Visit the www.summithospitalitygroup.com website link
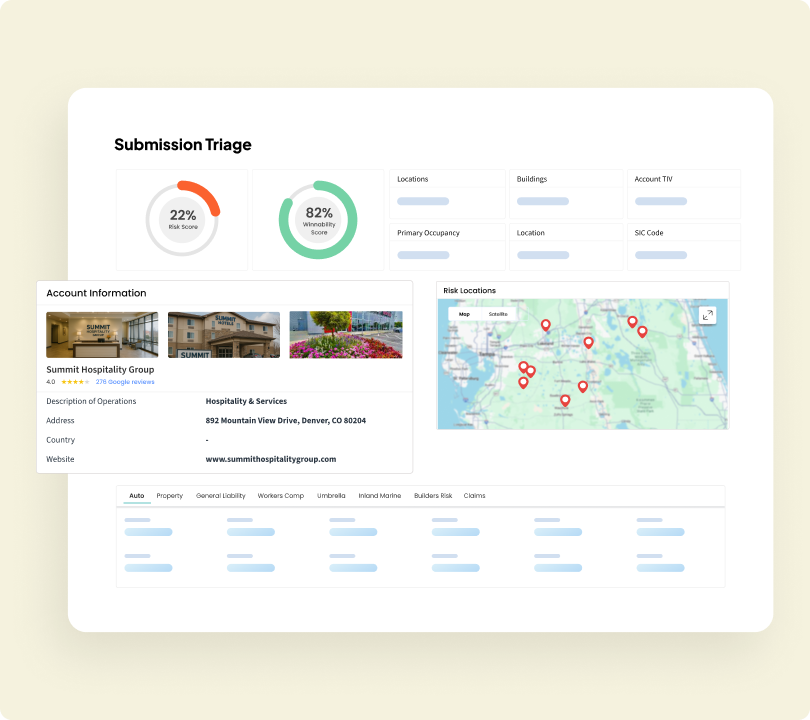 tap(270, 459)
